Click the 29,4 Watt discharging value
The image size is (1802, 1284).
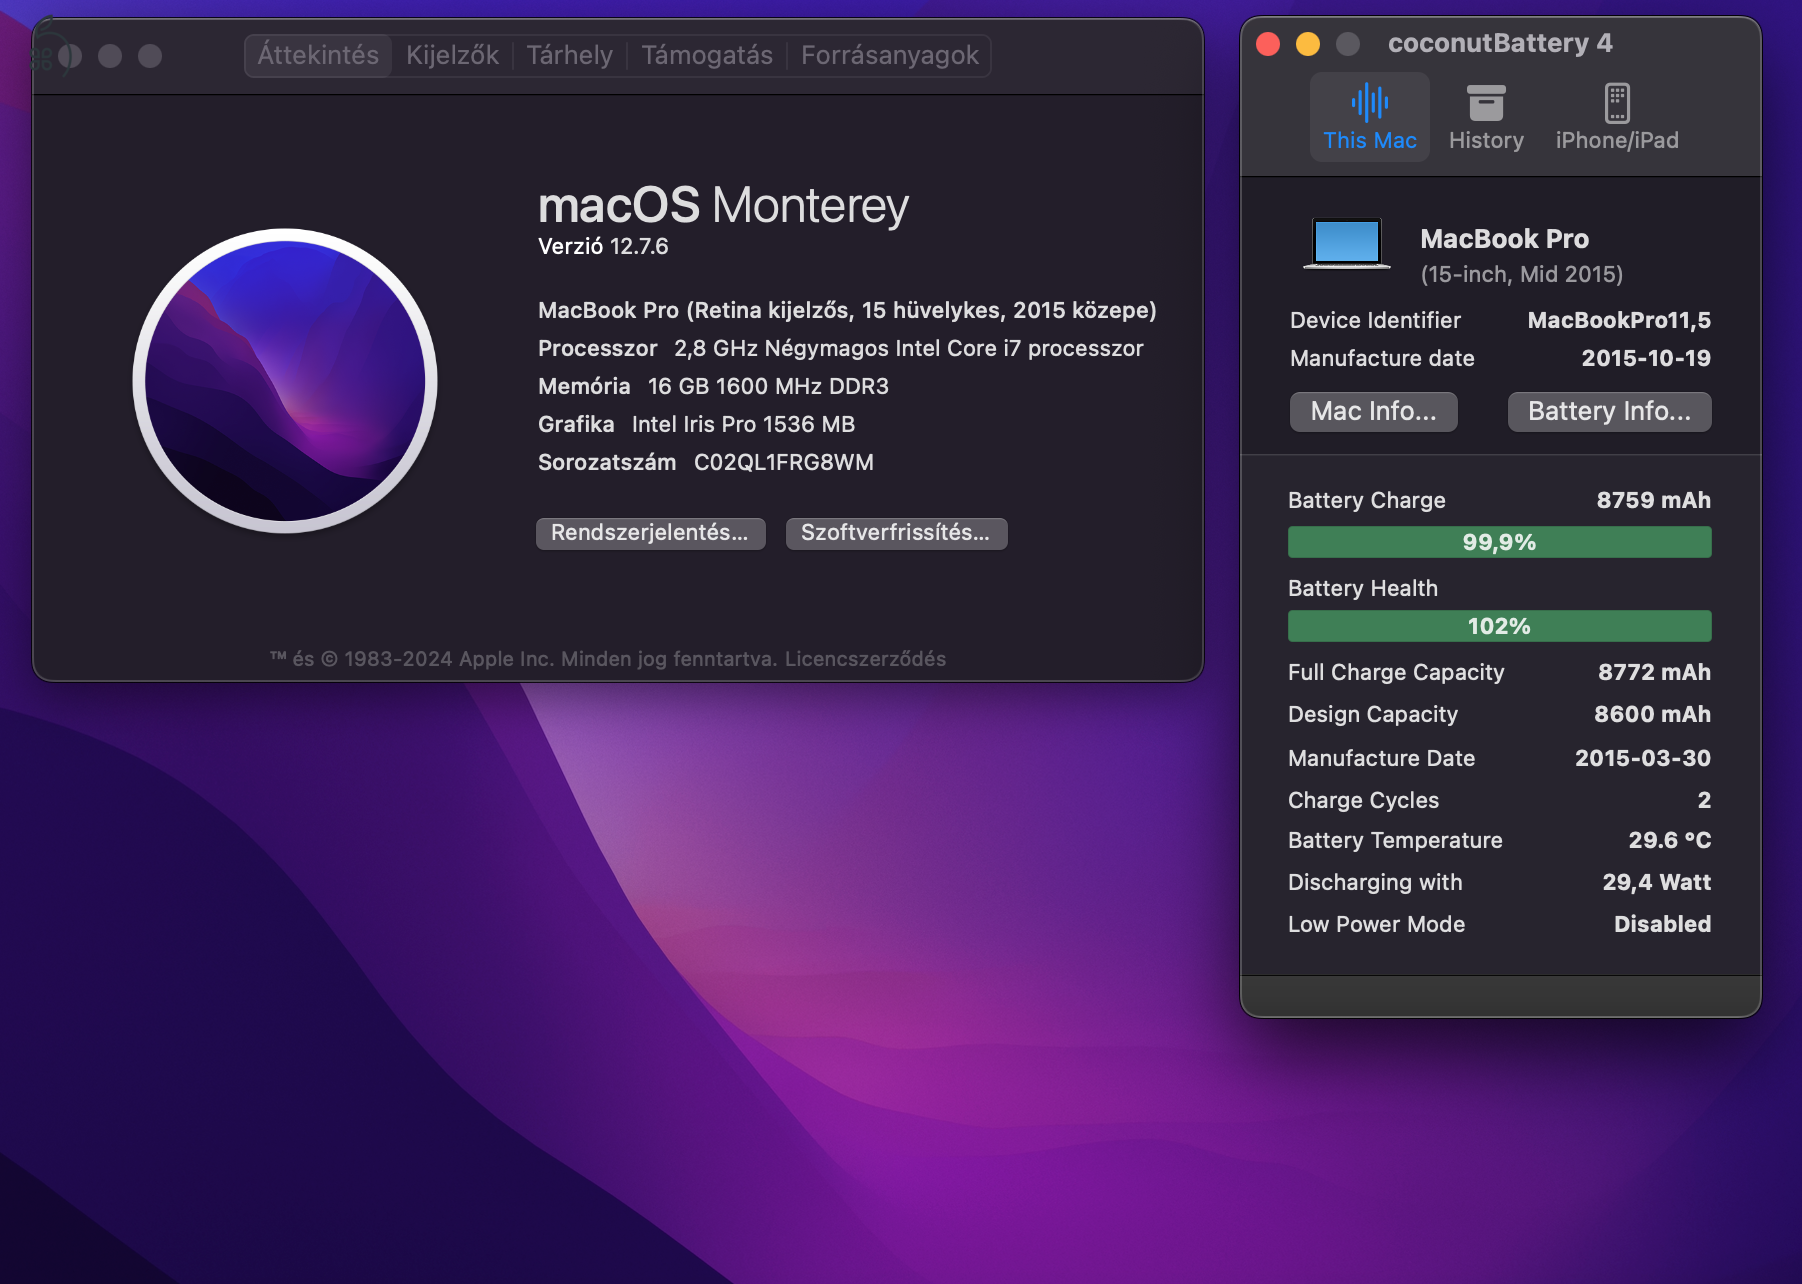[x=1657, y=882]
